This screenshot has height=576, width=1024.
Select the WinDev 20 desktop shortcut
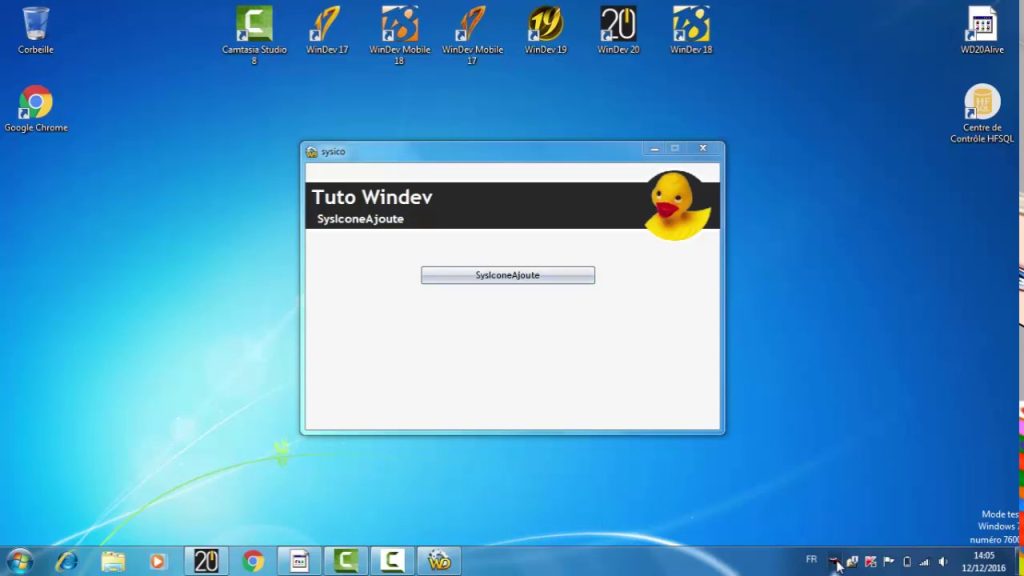(x=618, y=30)
